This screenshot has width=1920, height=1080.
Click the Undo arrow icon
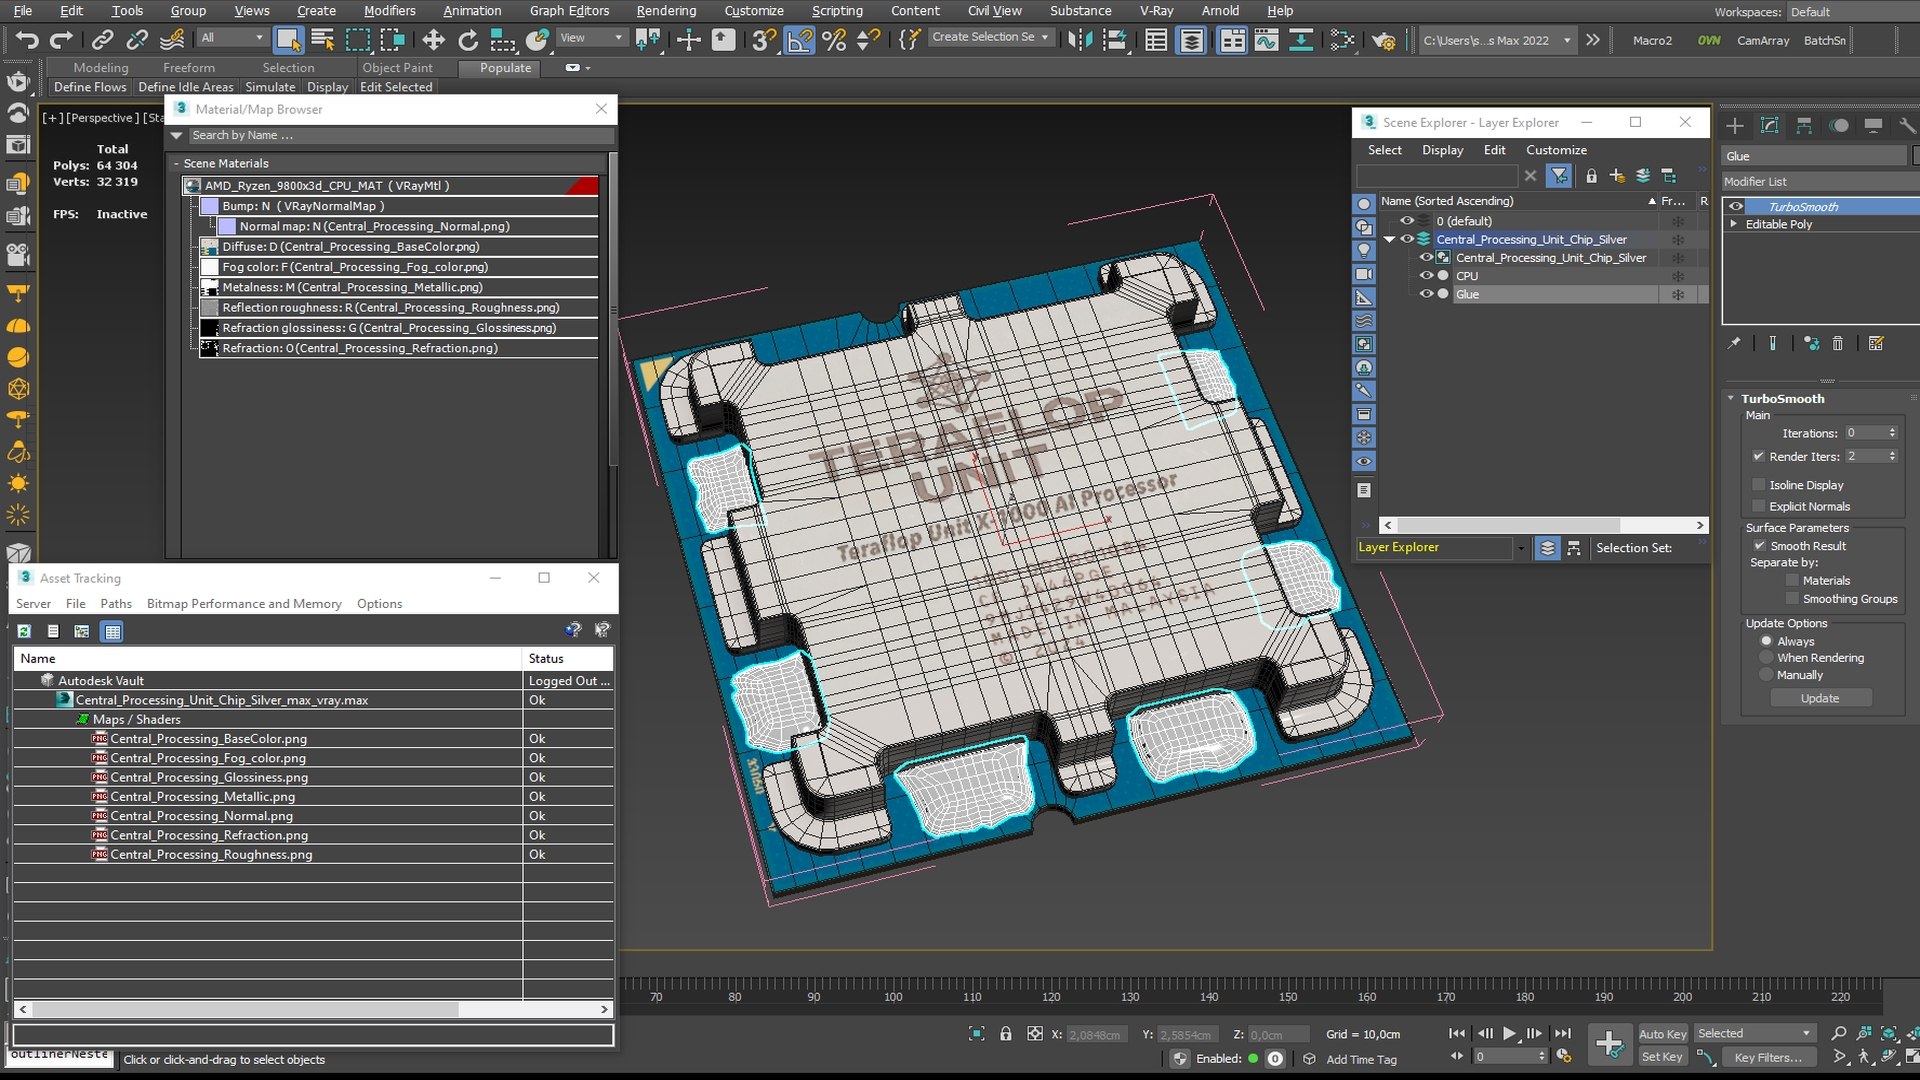pyautogui.click(x=27, y=40)
